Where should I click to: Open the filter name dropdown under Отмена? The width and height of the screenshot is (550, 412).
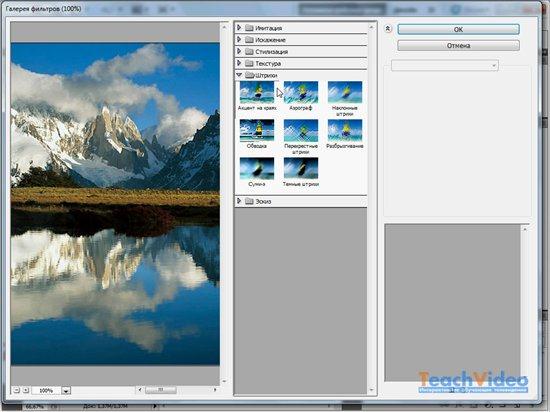(444, 65)
